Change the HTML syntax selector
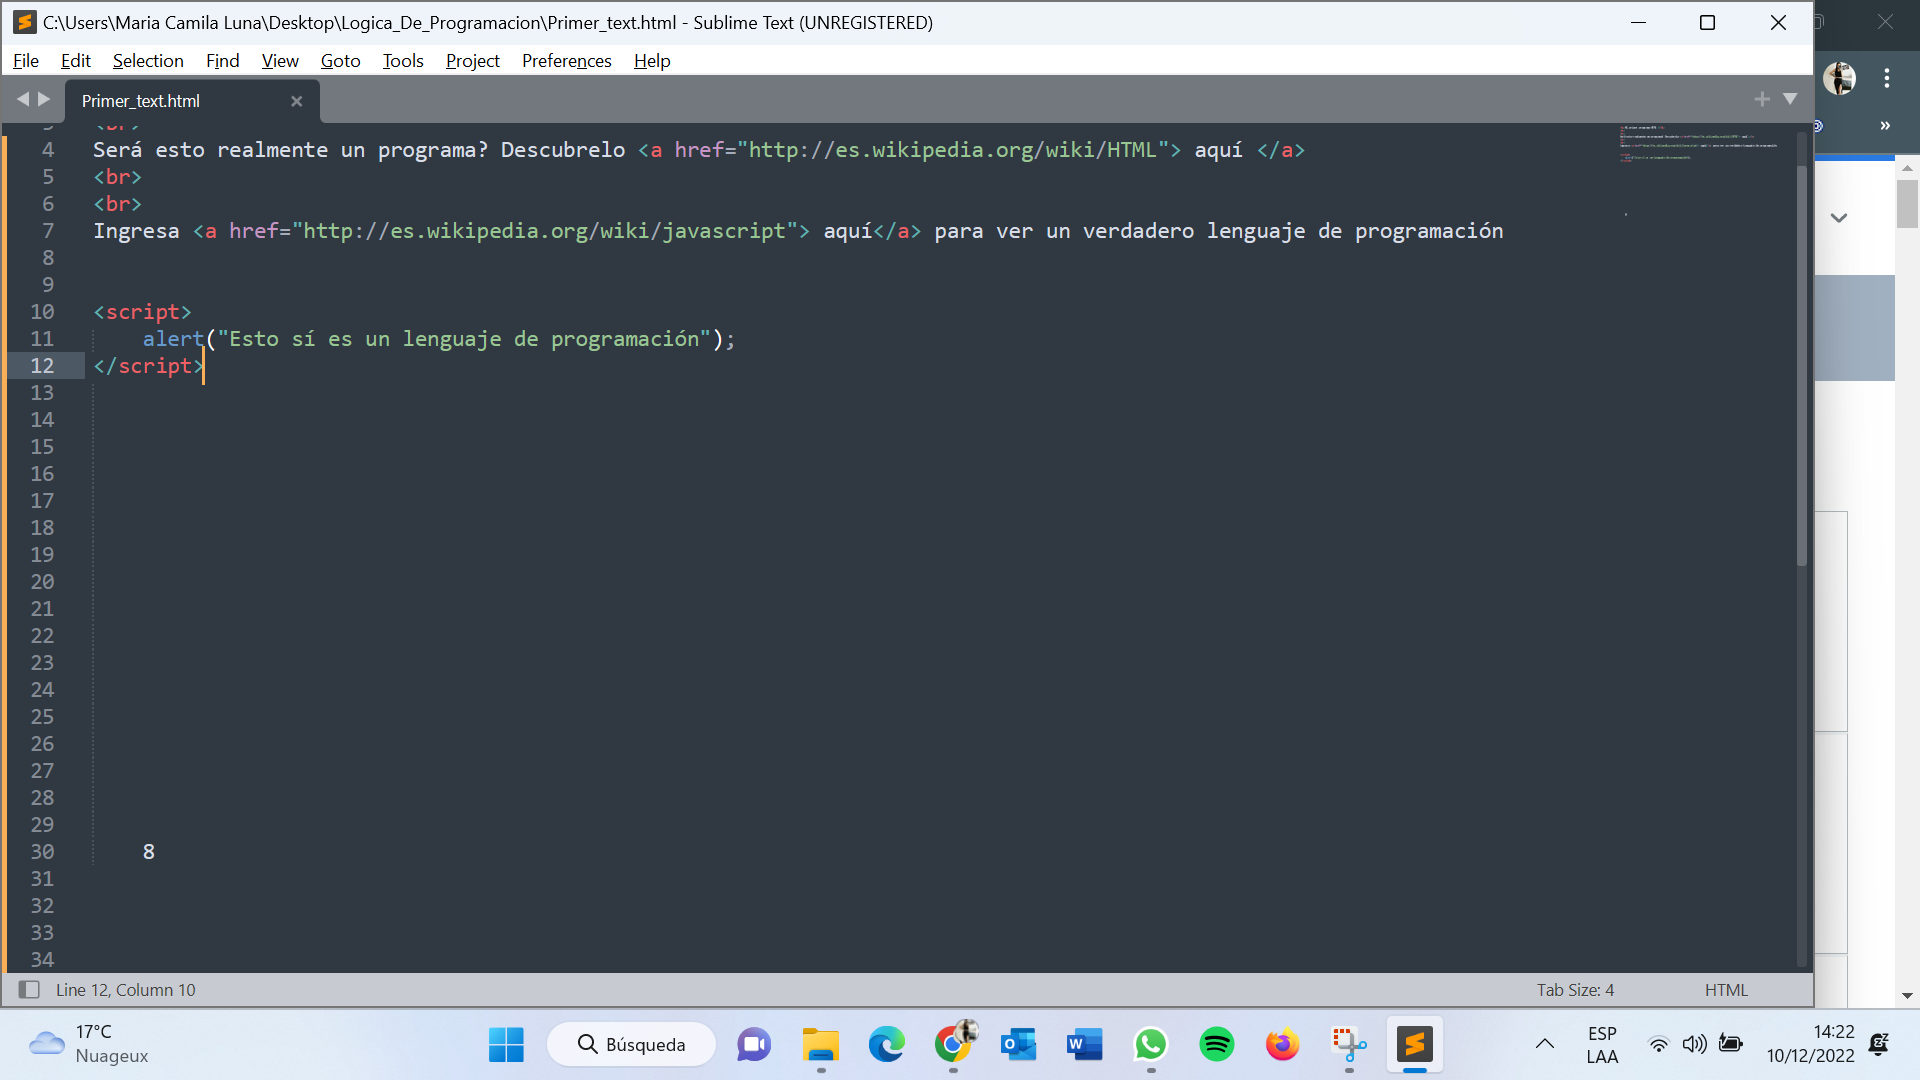Viewport: 1920px width, 1080px height. pos(1726,990)
